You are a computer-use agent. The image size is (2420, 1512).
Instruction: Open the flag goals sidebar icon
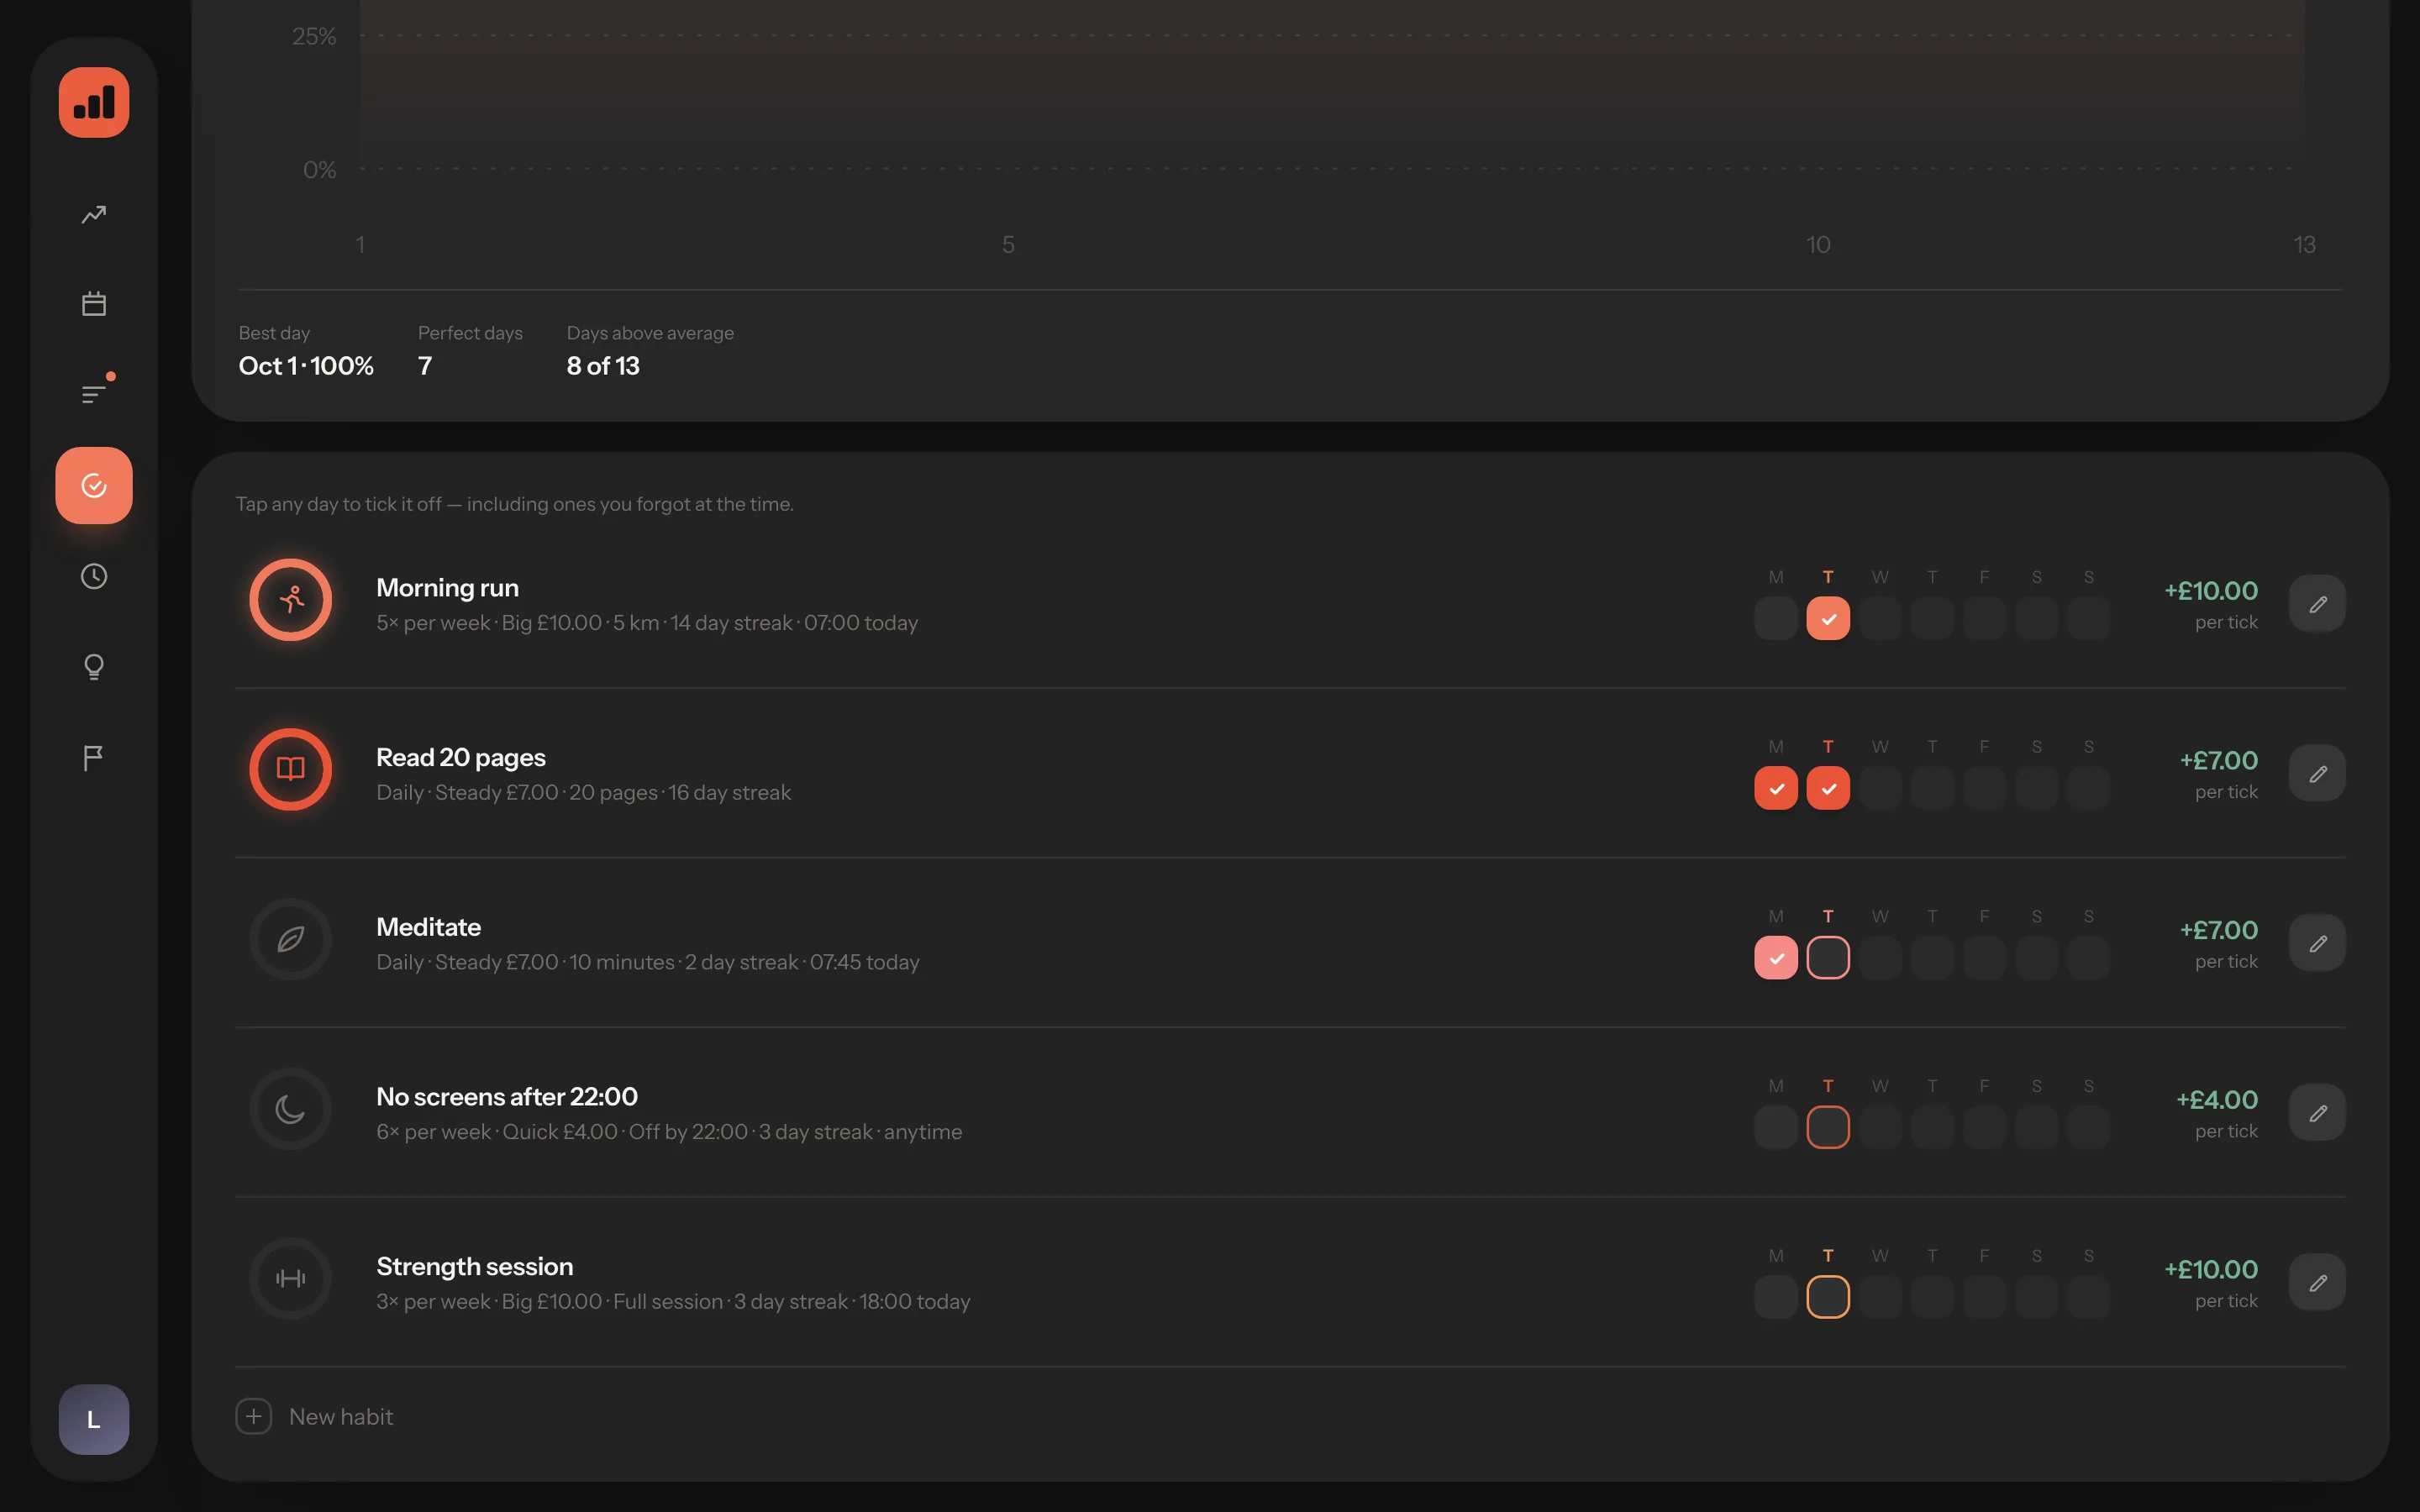[94, 758]
